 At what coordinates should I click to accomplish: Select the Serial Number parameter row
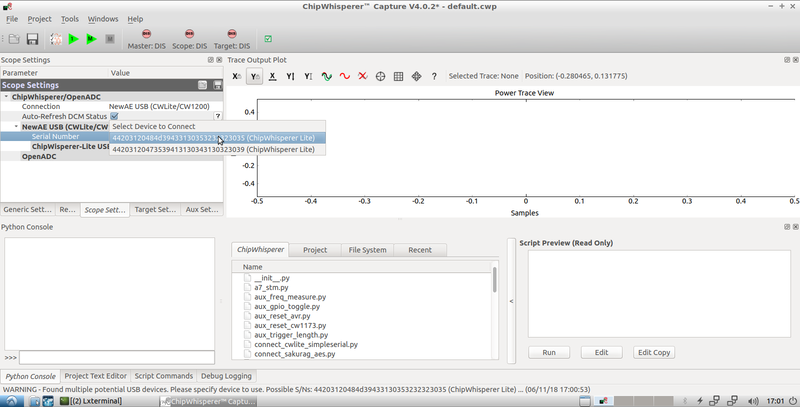(x=55, y=136)
